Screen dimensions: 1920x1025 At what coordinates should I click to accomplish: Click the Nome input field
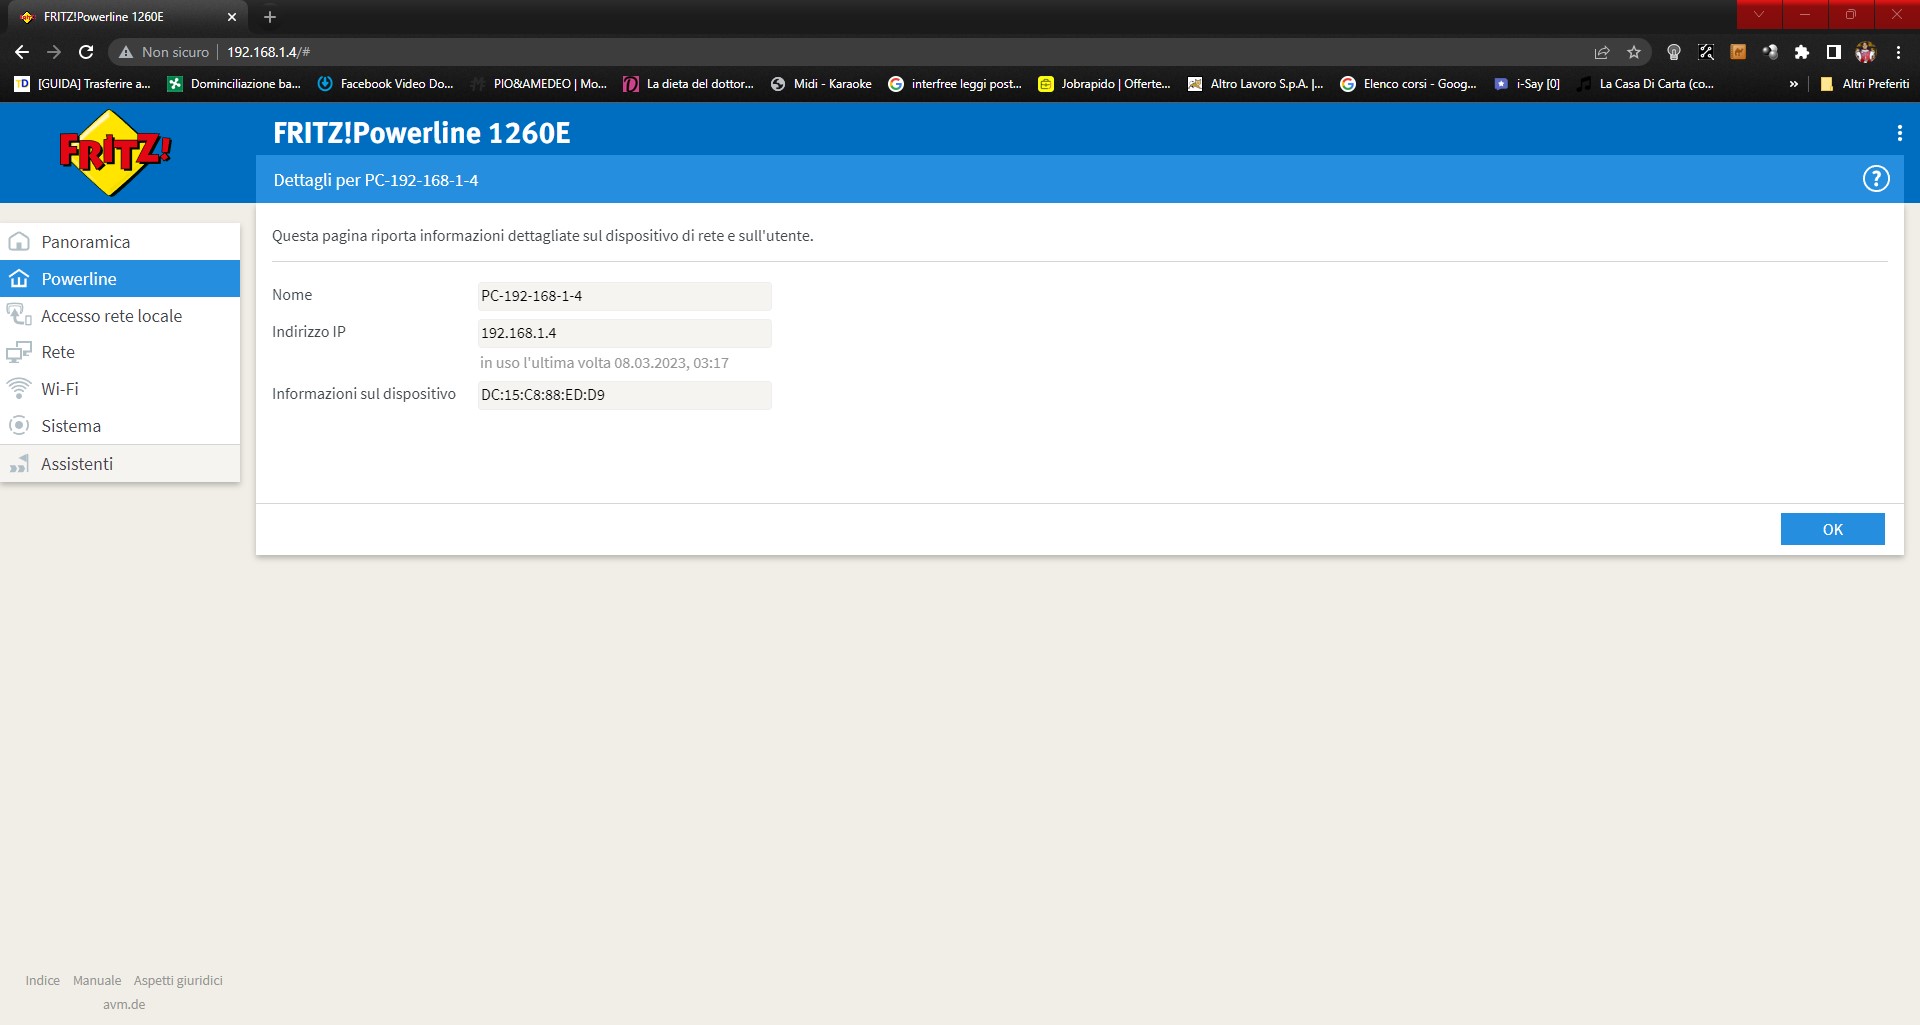[x=624, y=296]
